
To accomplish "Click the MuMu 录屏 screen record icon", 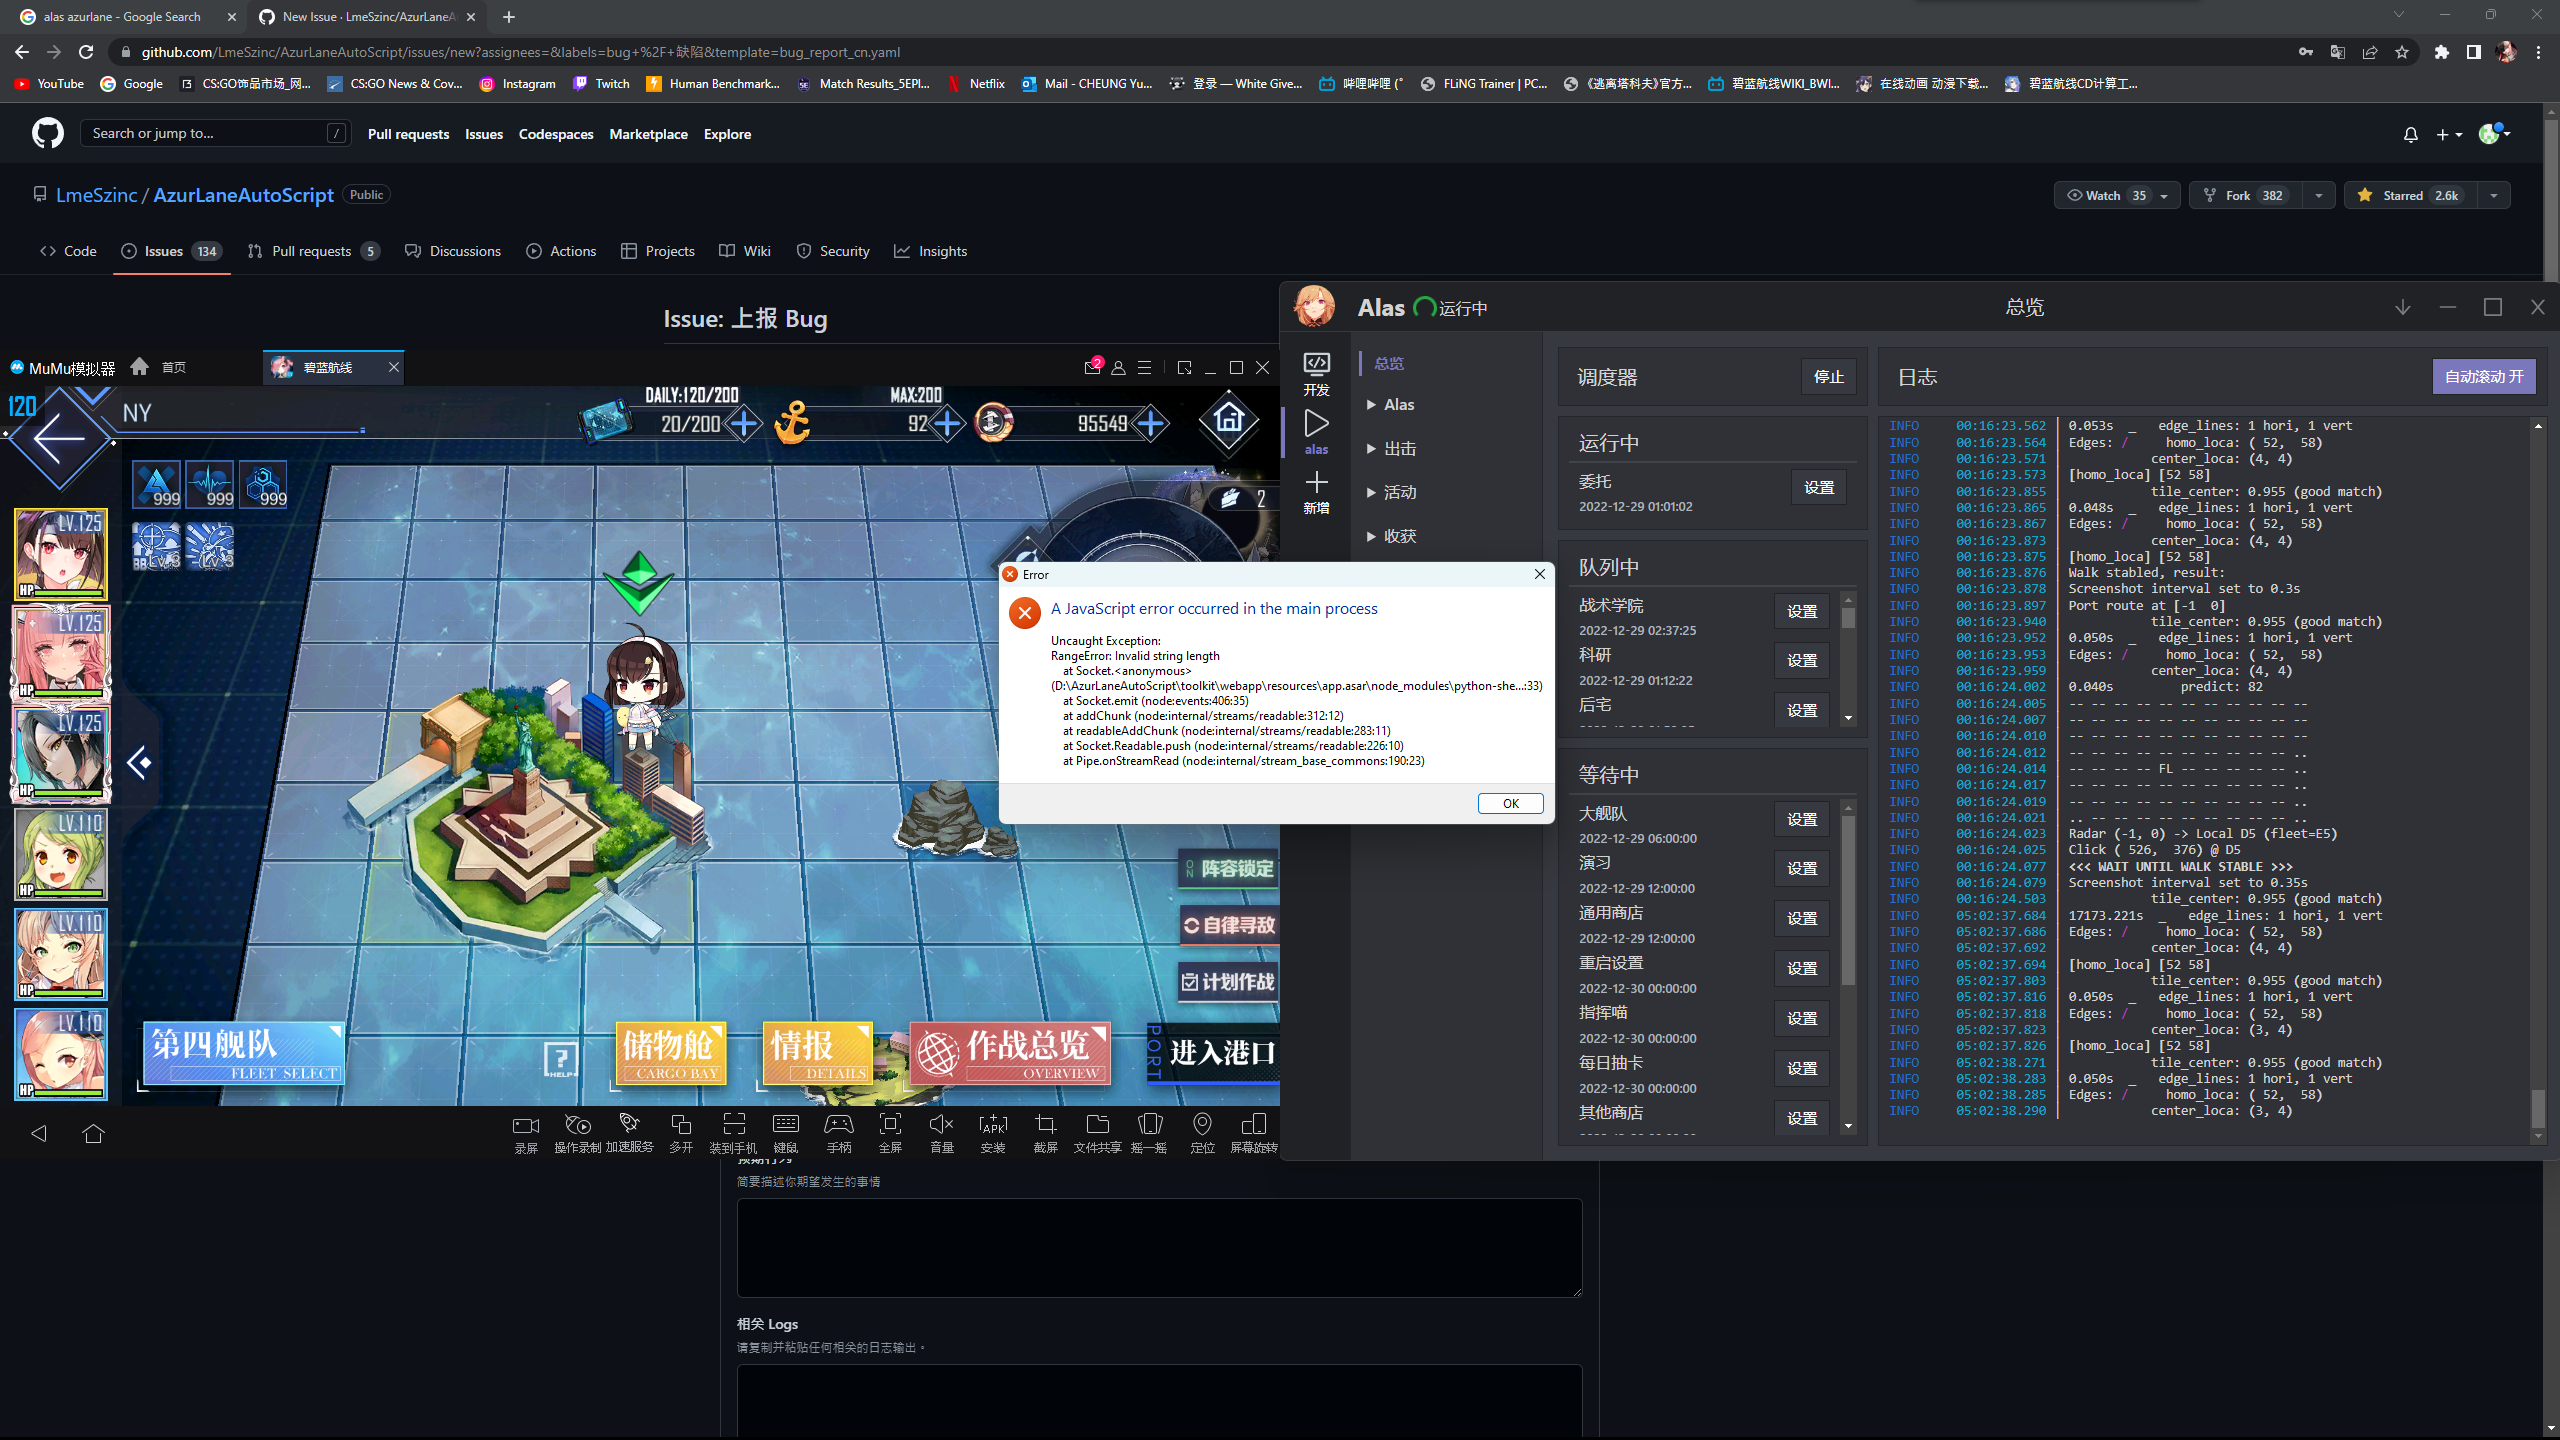I will pyautogui.click(x=526, y=1126).
